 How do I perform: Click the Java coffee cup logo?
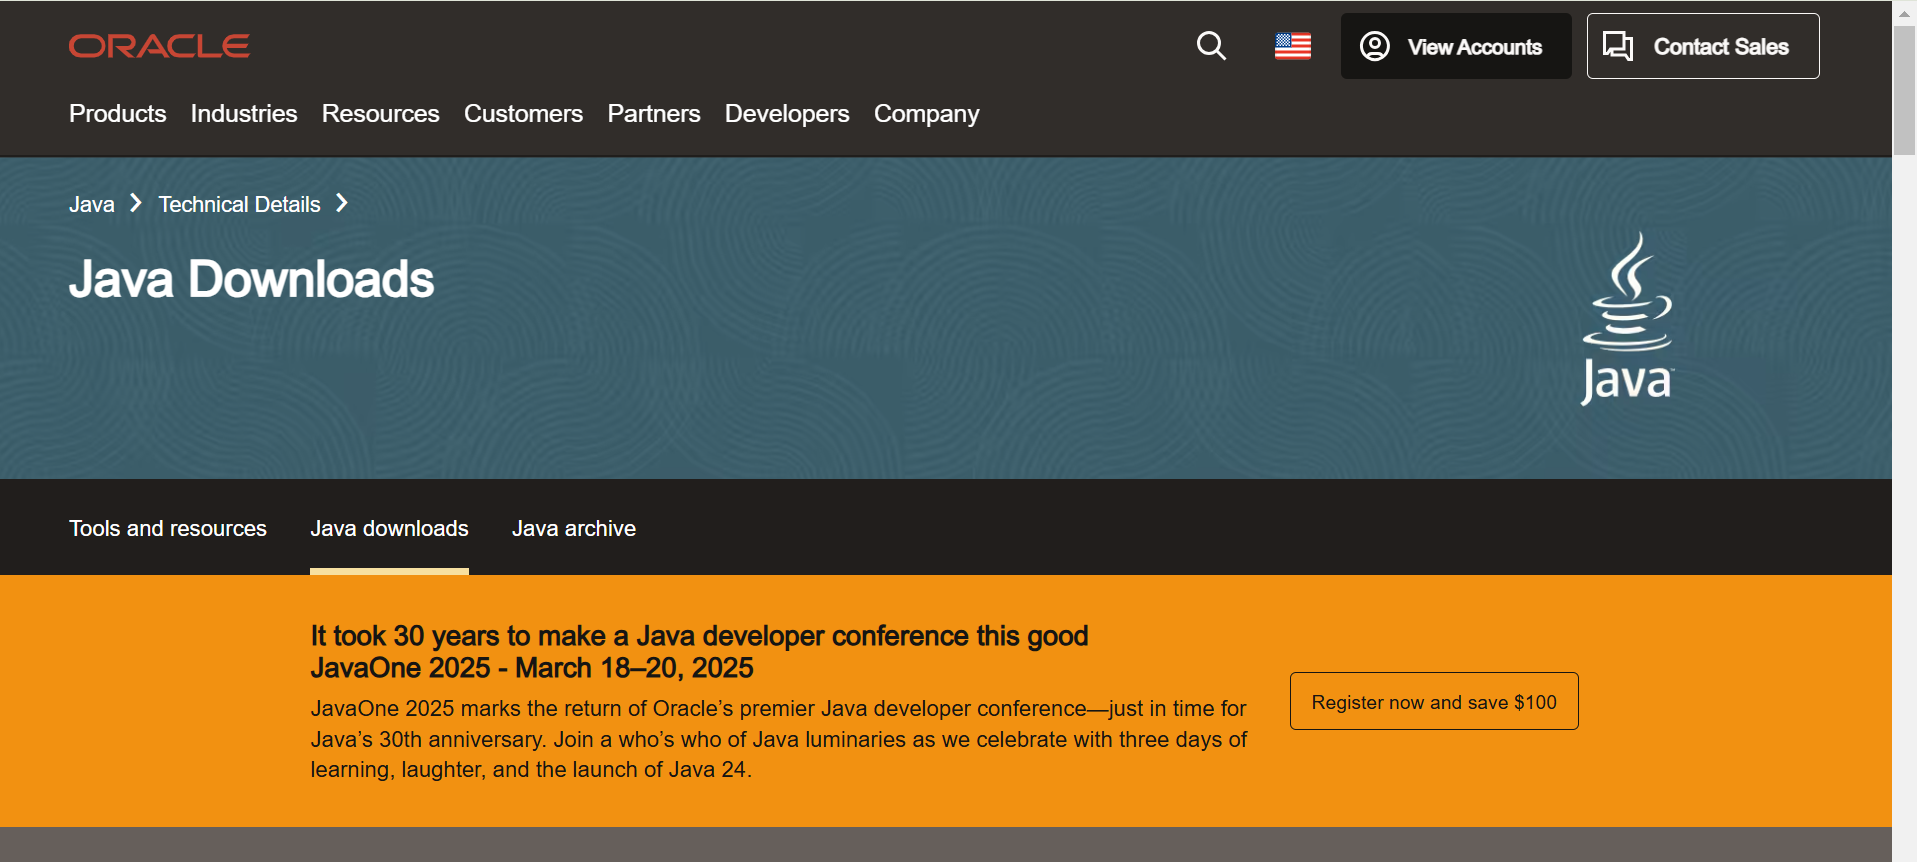coord(1627,318)
